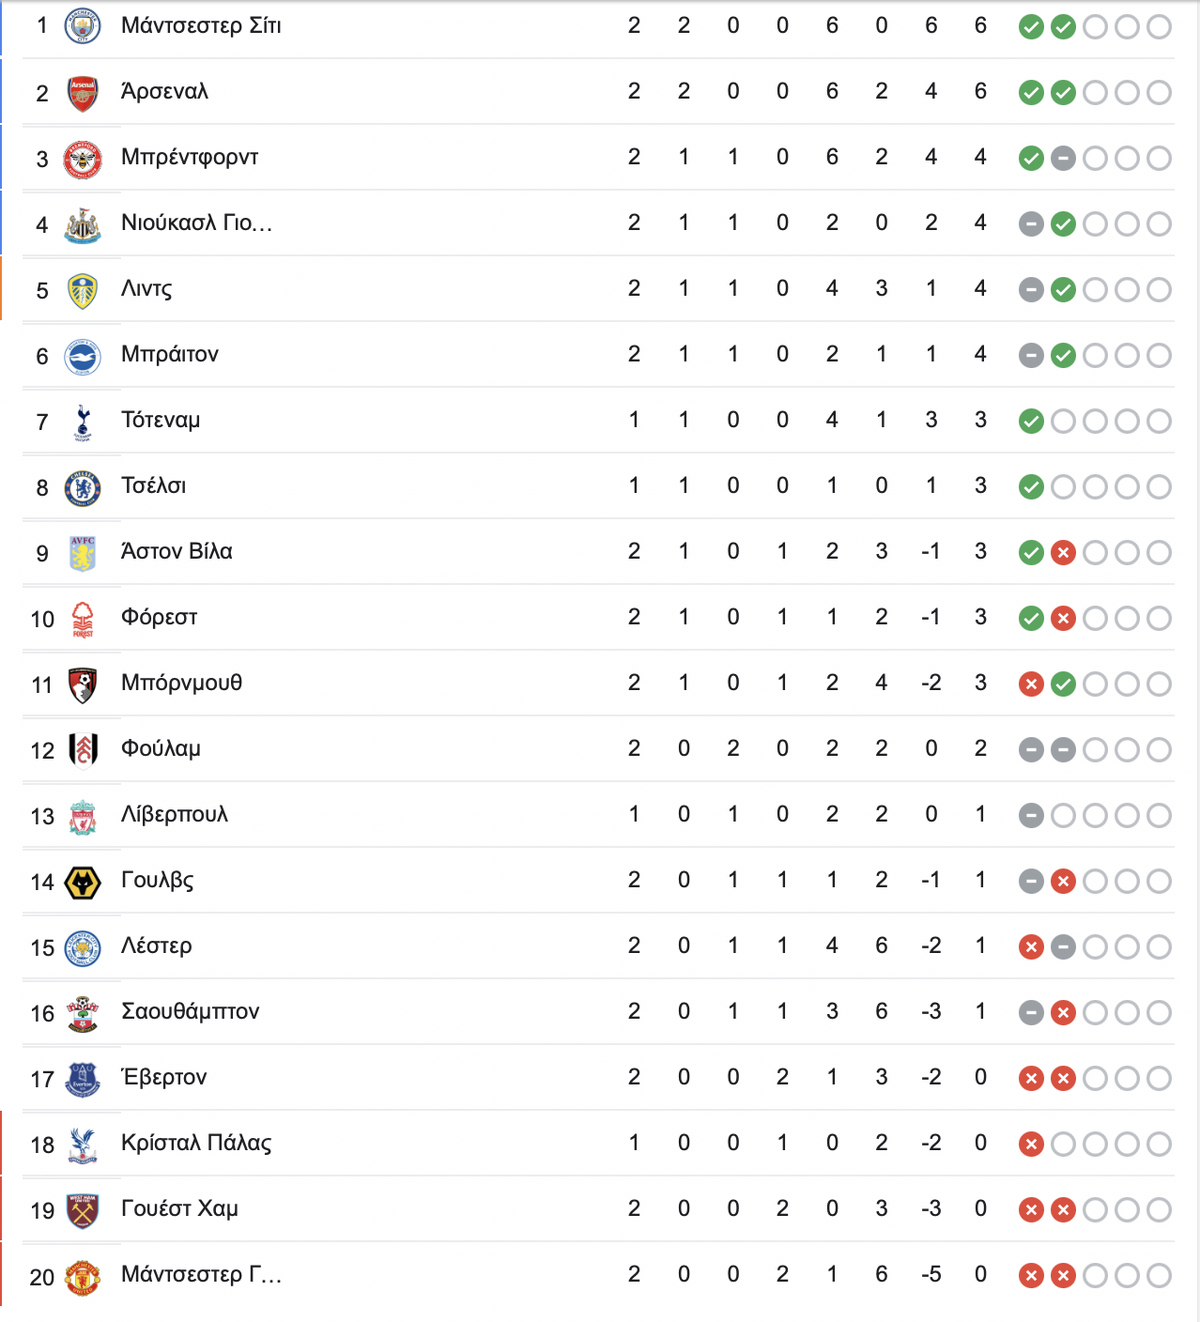Click the Manchester City crest icon
This screenshot has width=1200, height=1322.
click(x=83, y=26)
